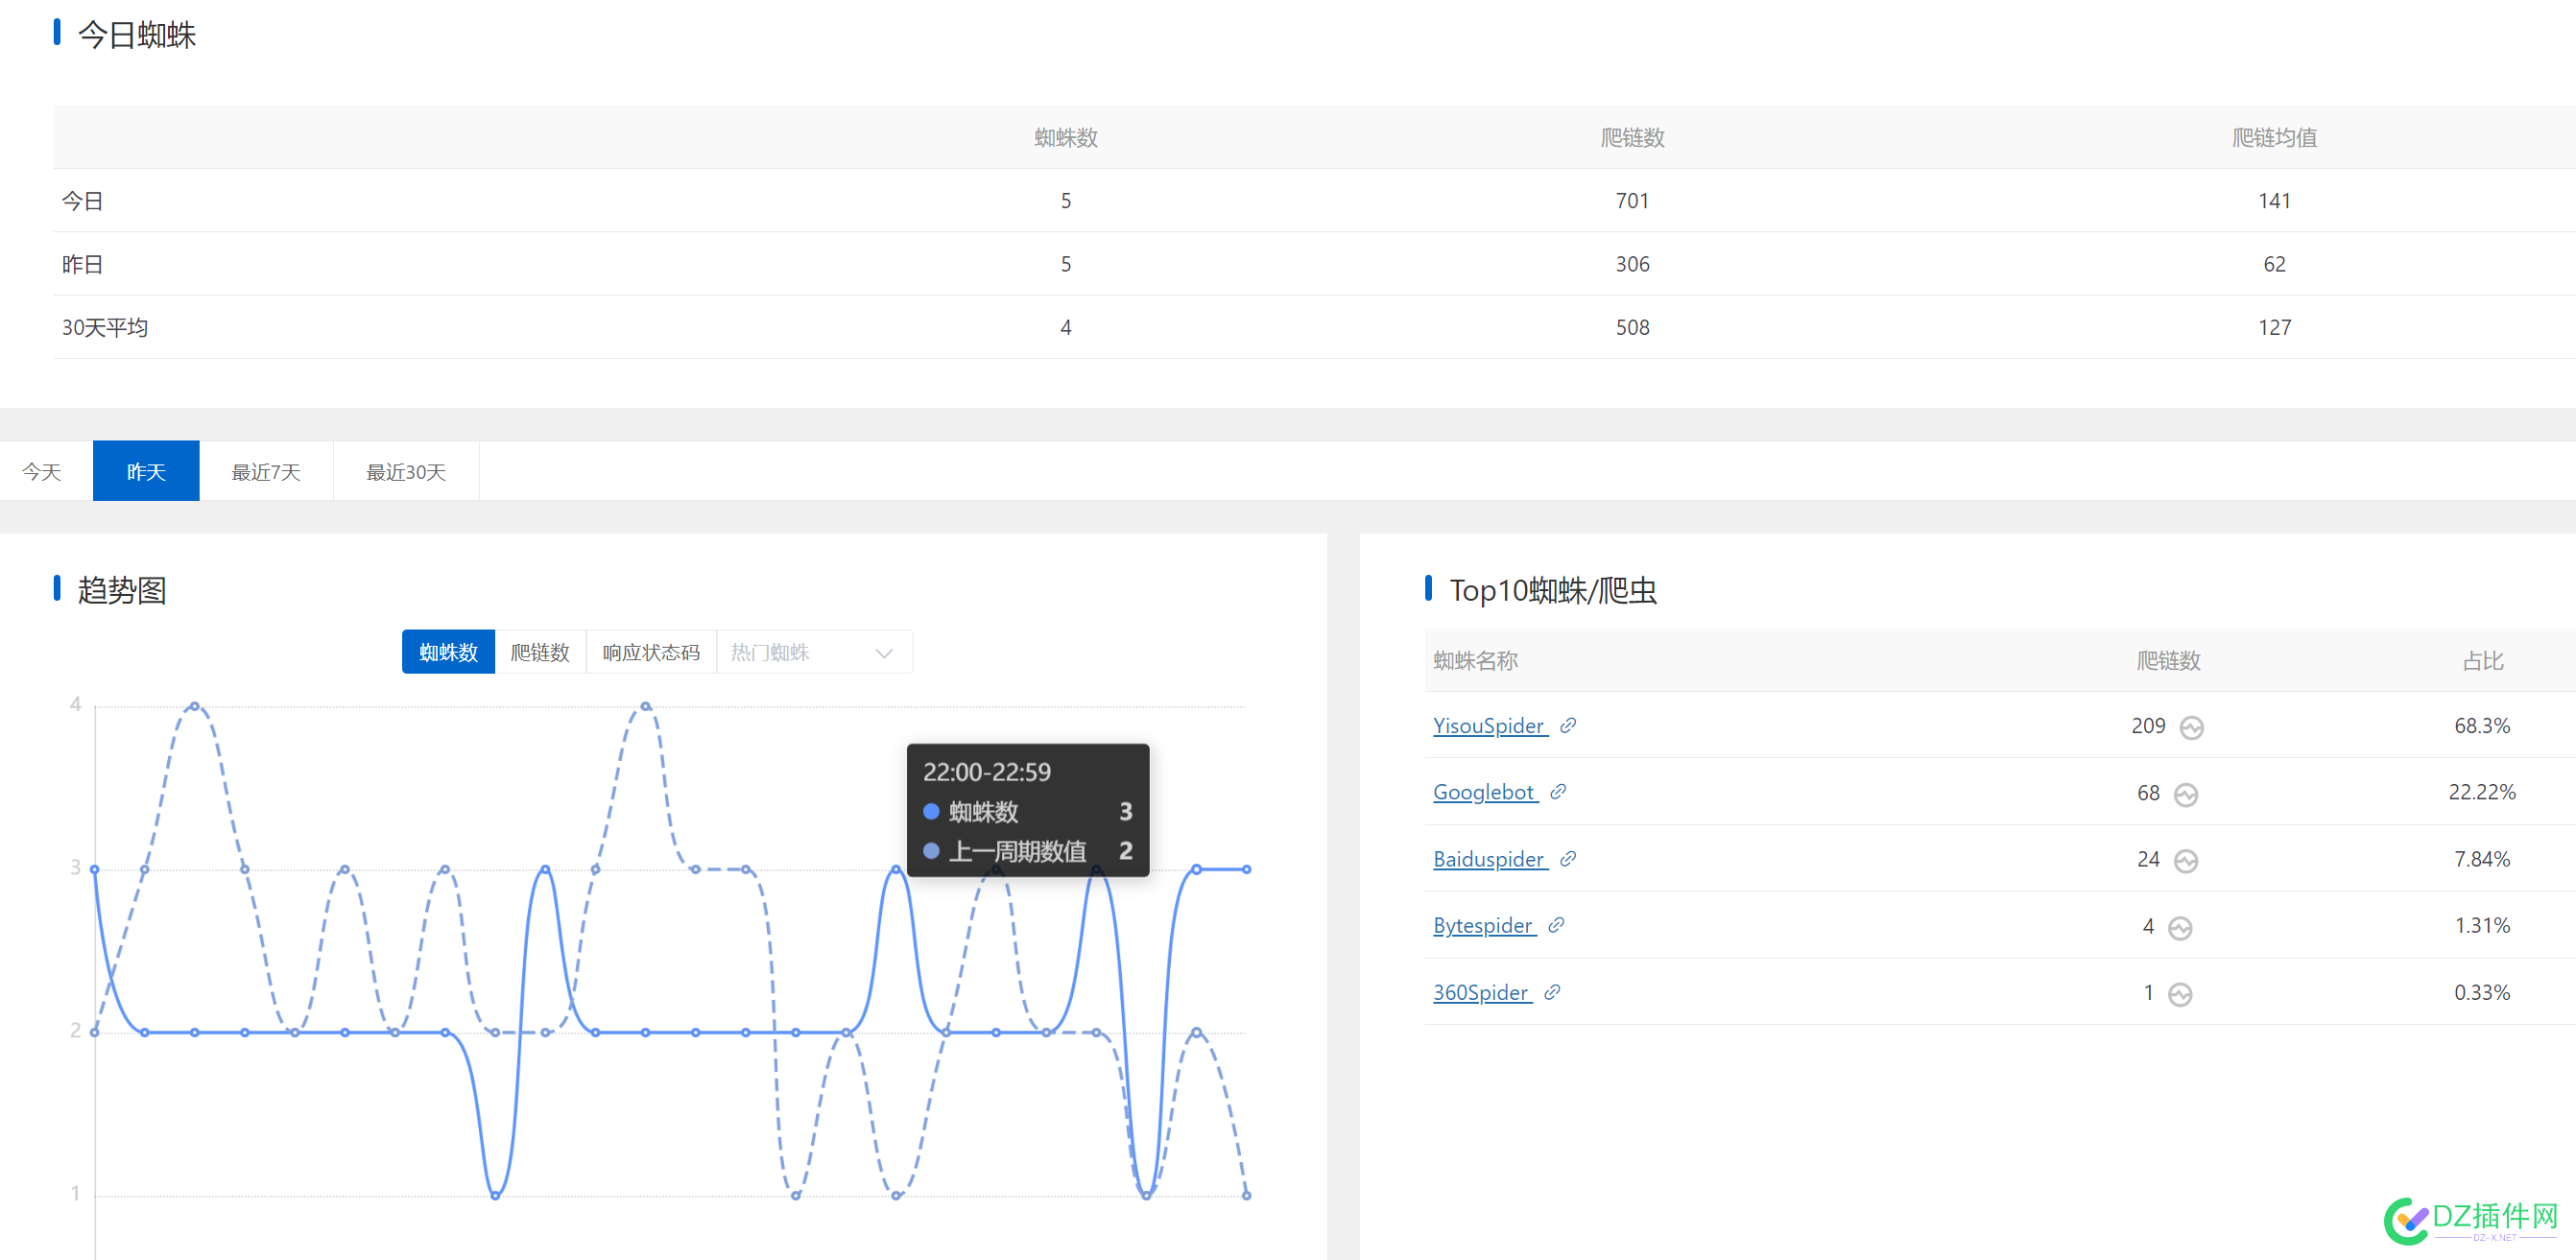Viewport: 2576px width, 1260px height.
Task: Open the Bytespider link
Action: [x=1484, y=925]
